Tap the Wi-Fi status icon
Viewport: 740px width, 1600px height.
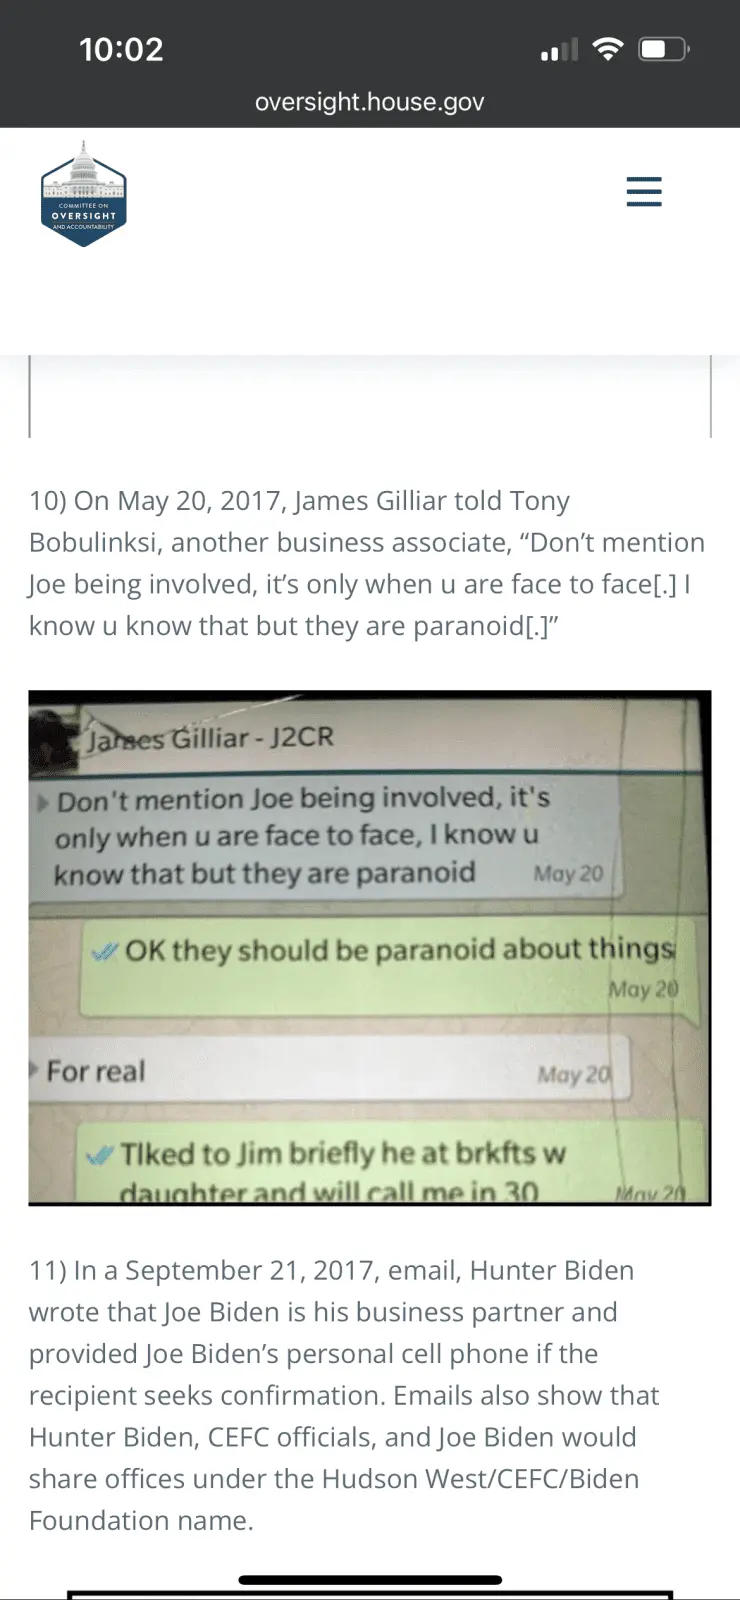608,49
